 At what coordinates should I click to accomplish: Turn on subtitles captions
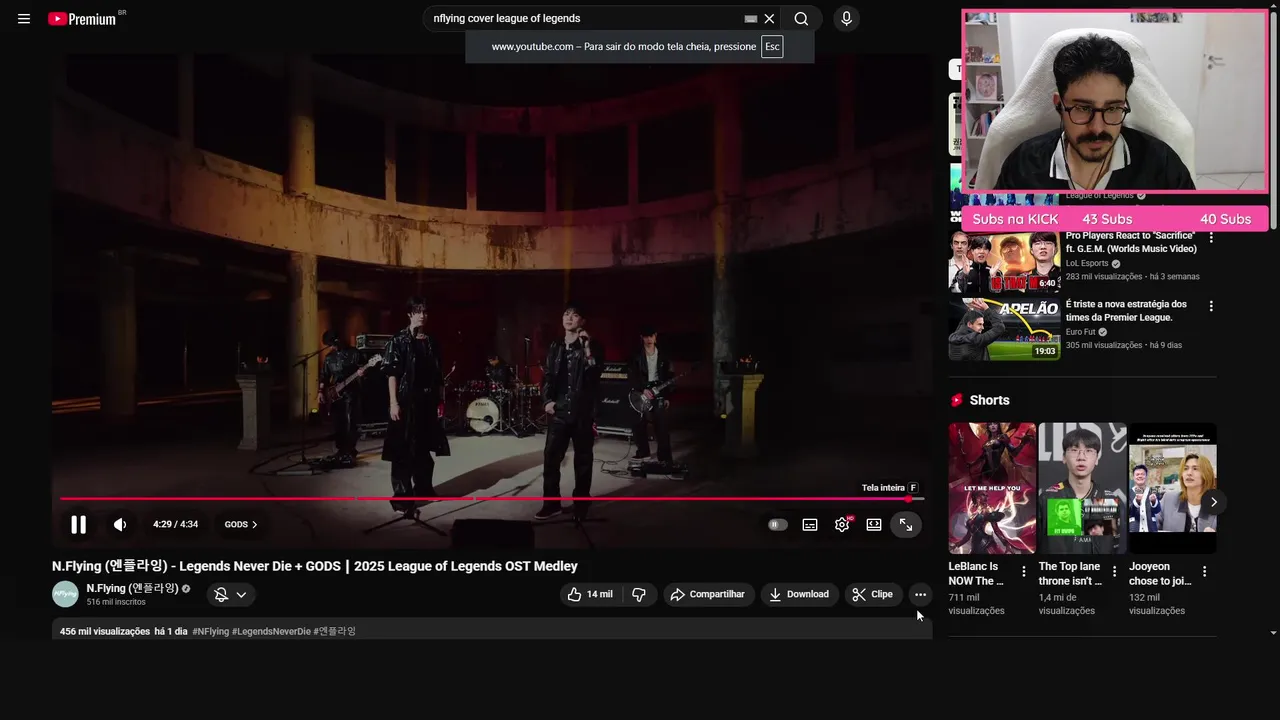[810, 524]
